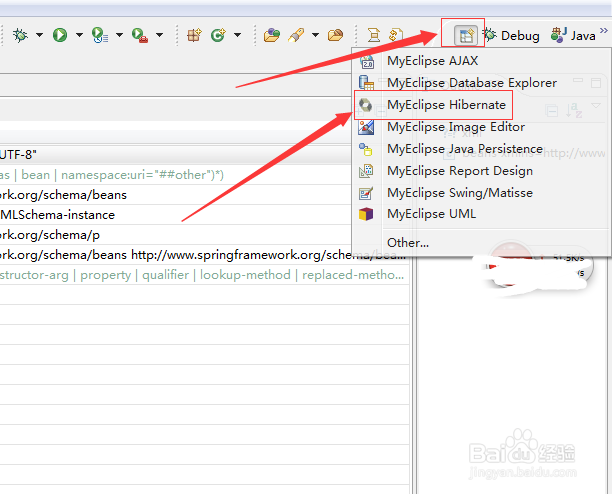Screen dimensions: 612x494
Task: Select the first rk.org/schema/beans row
Action: coord(176,195)
